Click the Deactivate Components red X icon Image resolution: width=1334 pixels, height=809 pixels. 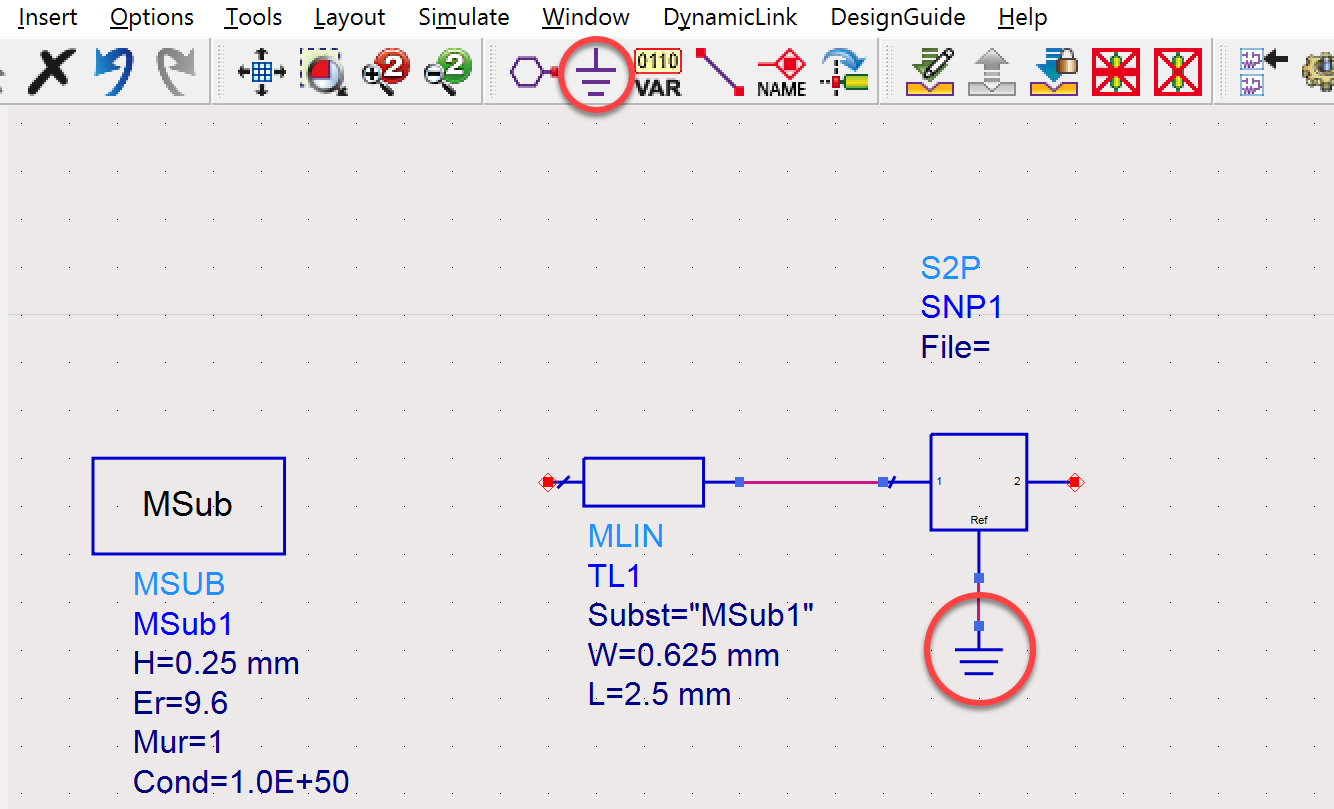(1116, 72)
